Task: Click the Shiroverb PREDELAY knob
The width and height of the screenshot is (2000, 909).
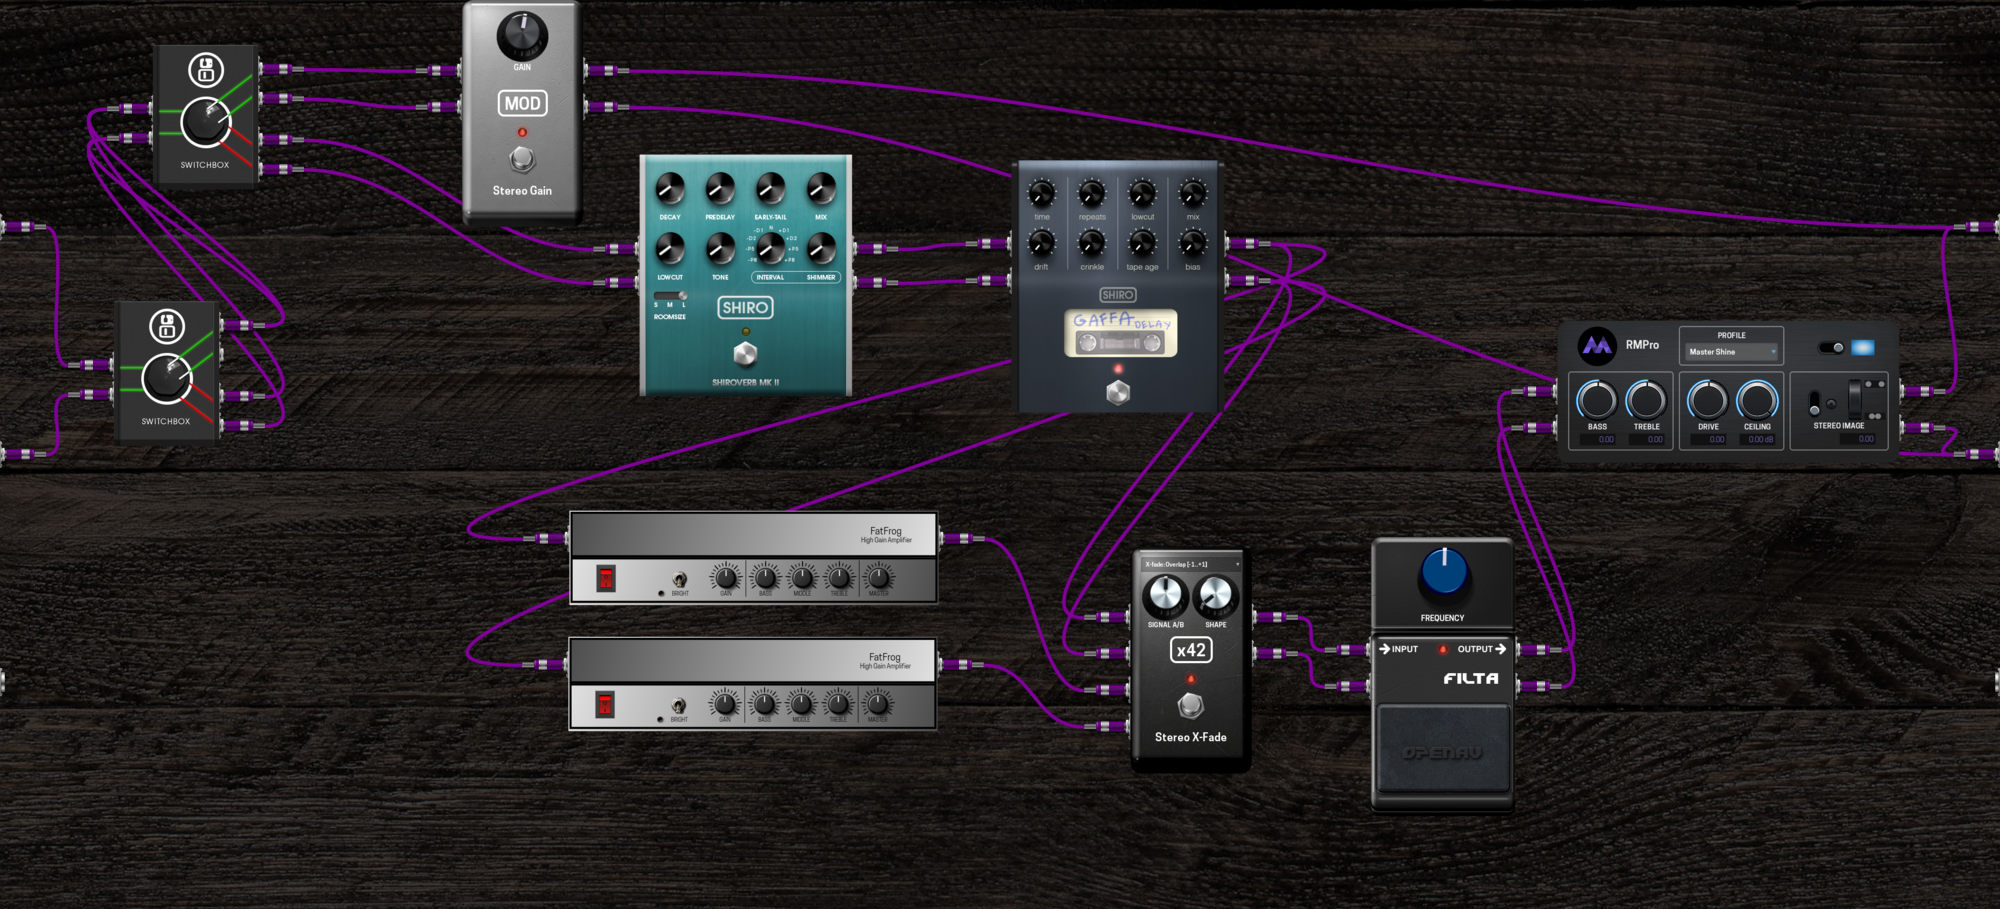Action: tap(720, 188)
